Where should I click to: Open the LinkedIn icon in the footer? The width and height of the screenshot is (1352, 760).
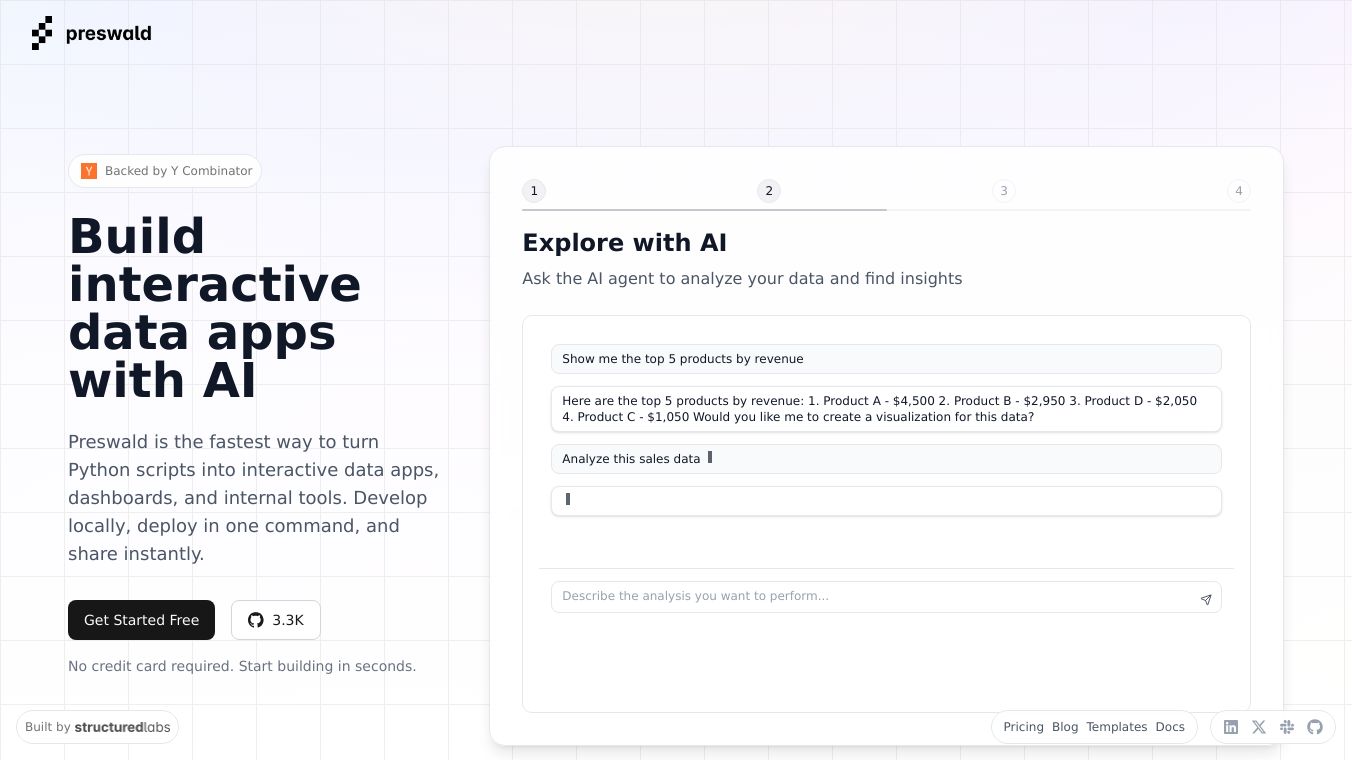click(1231, 727)
